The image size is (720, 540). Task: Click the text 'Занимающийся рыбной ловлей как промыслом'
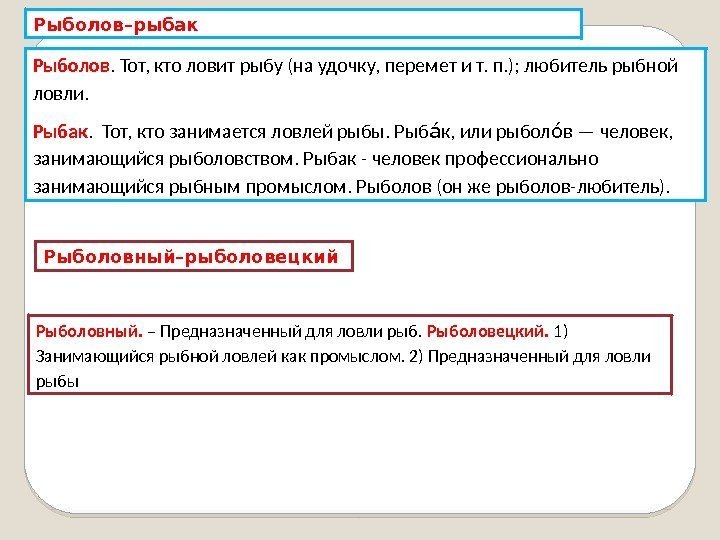tap(219, 356)
